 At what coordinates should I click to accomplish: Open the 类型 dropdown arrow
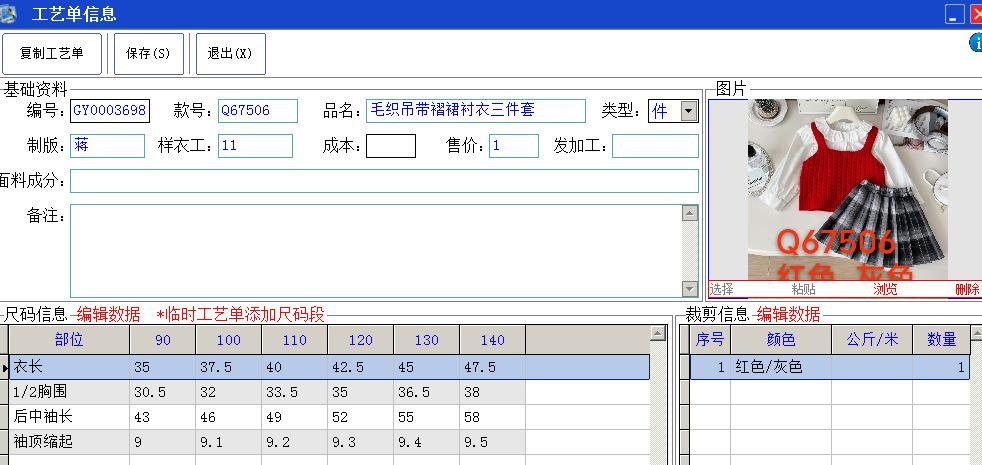(689, 111)
